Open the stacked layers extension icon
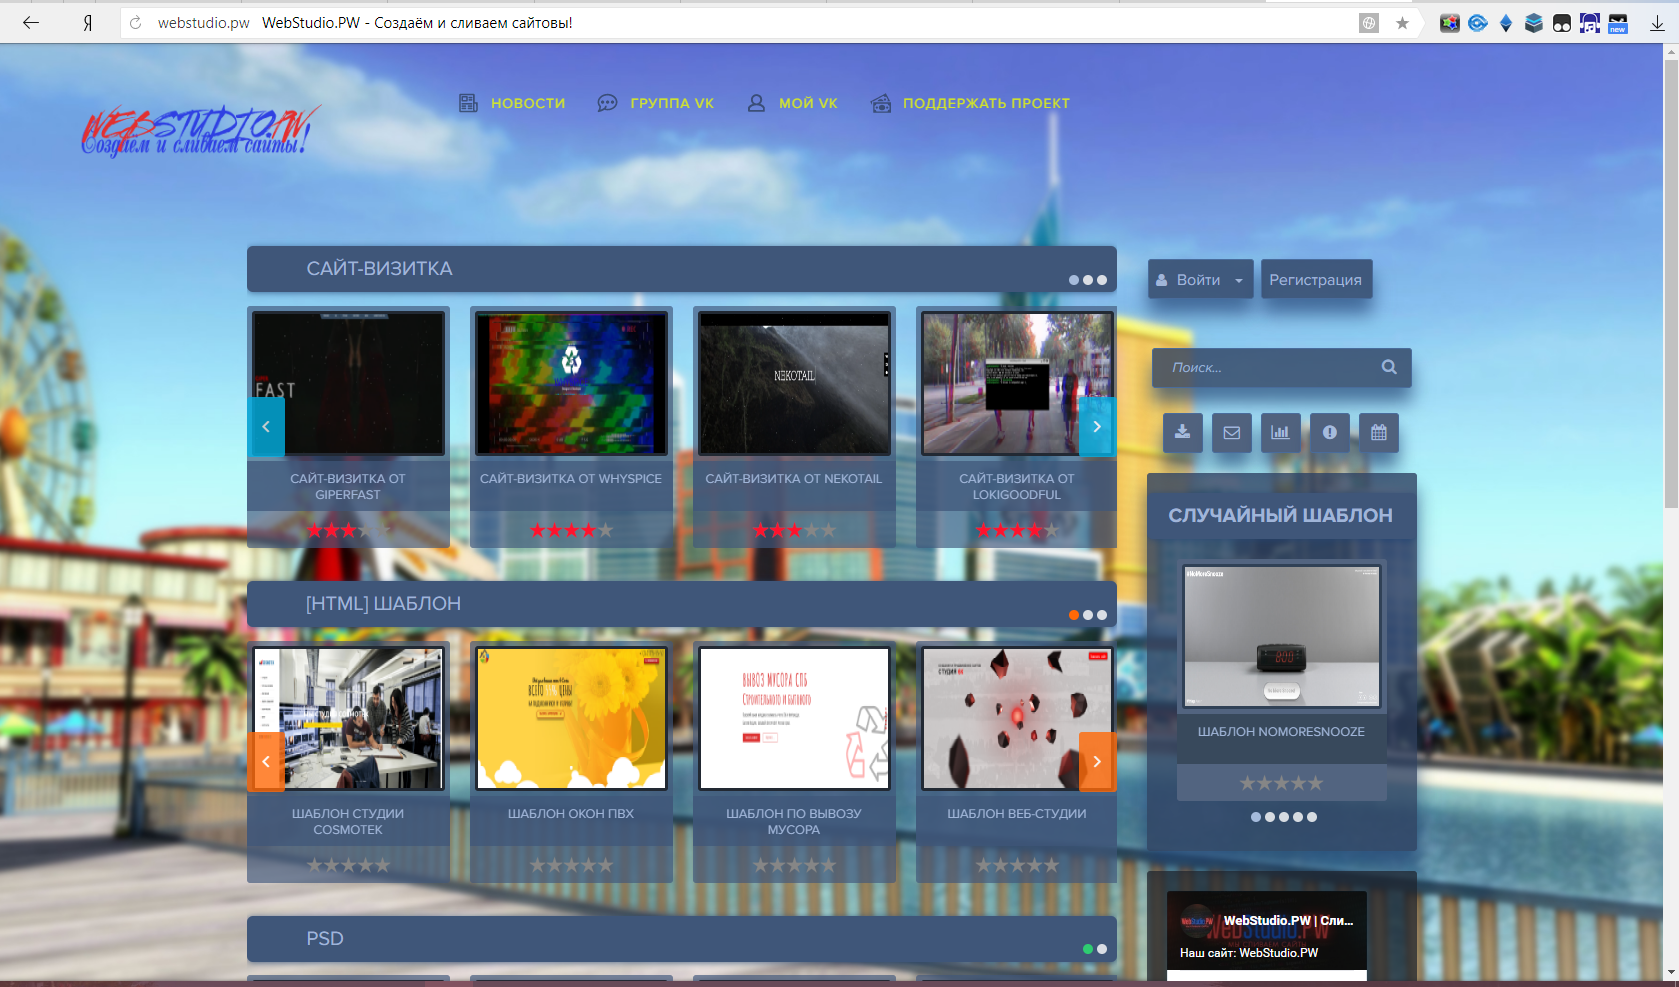1679x987 pixels. [1534, 23]
